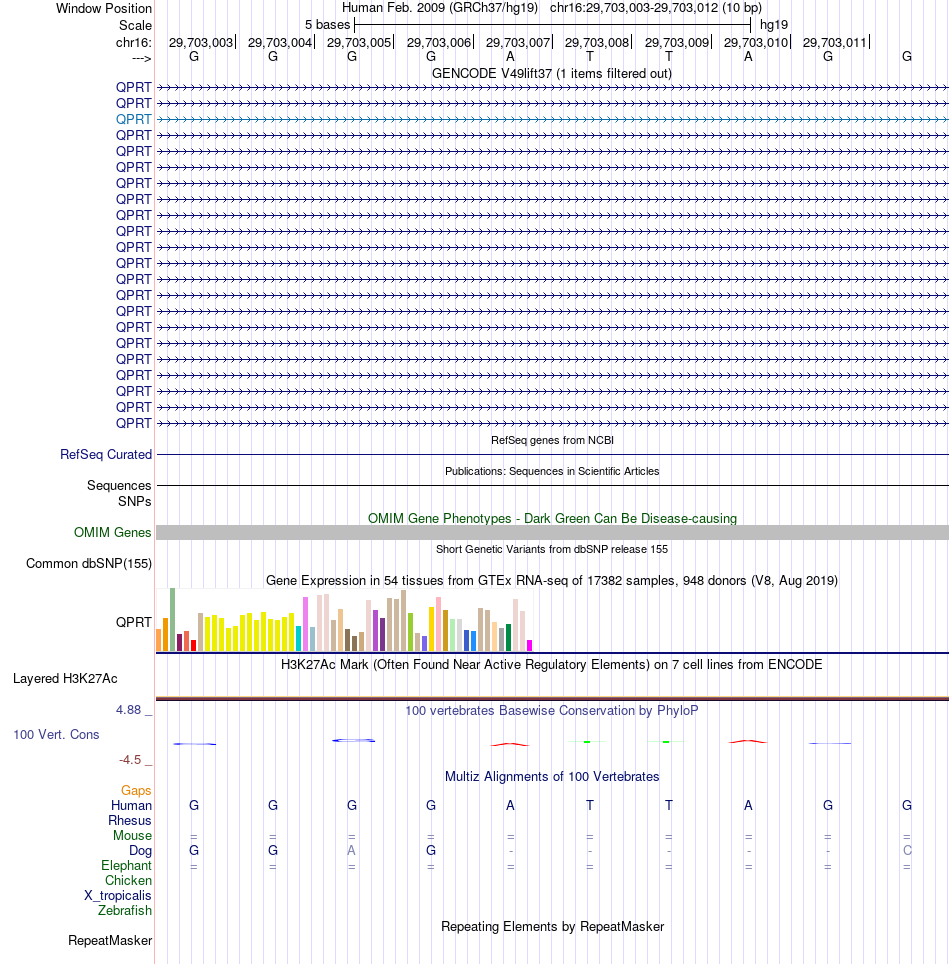Viewport: 950px width, 964px height.
Task: Click the Scale label on the left
Action: pyautogui.click(x=135, y=26)
